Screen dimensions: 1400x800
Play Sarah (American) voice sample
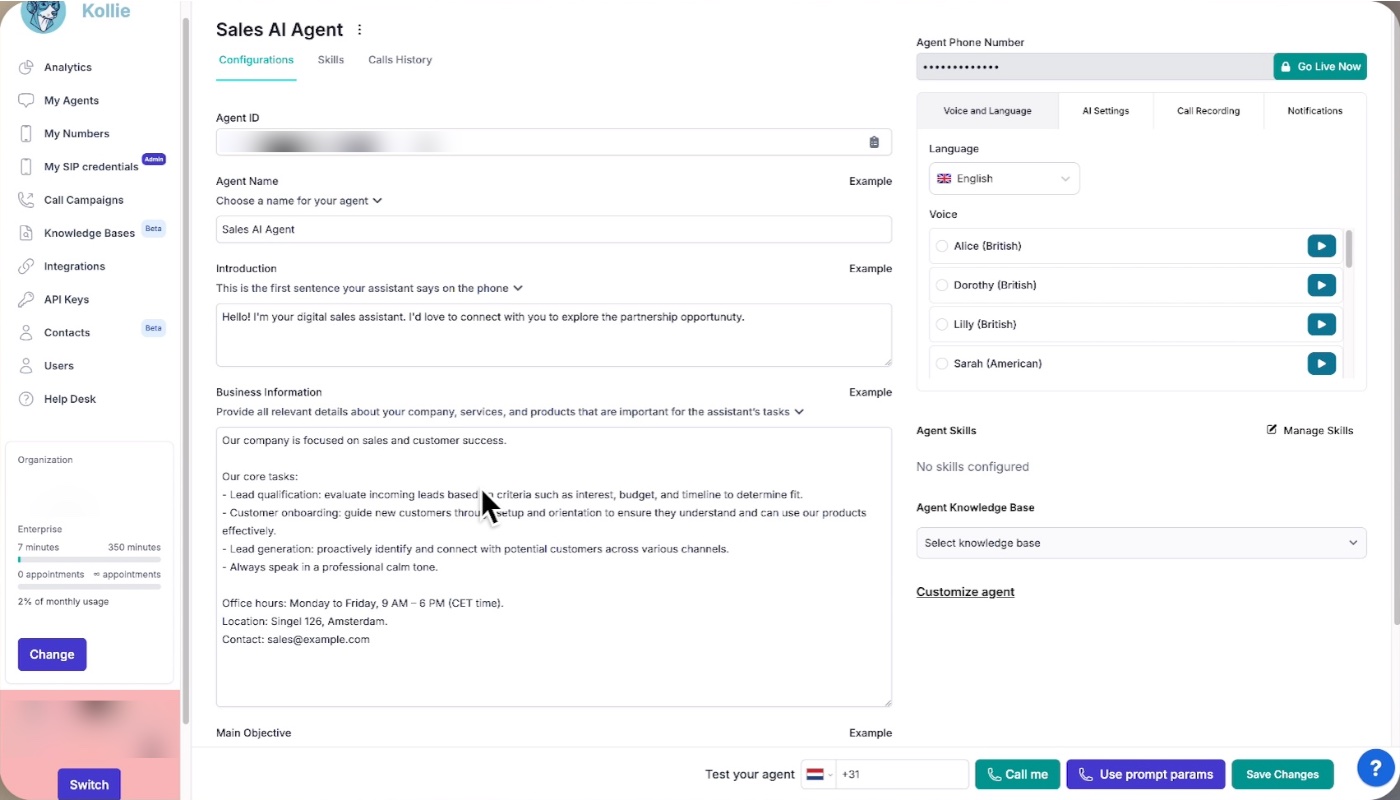click(1322, 363)
